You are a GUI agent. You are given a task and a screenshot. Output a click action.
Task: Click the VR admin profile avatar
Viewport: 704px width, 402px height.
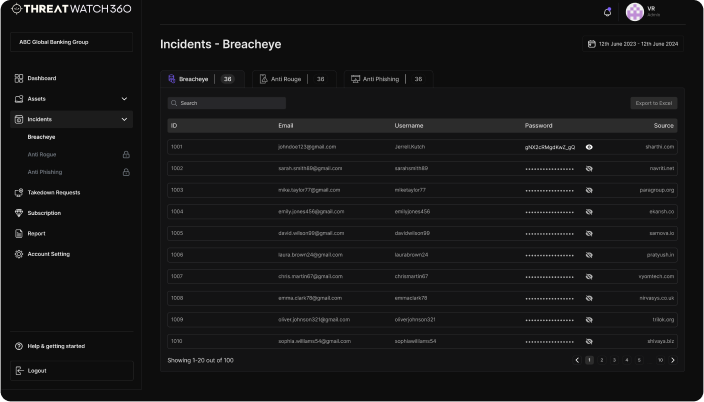click(635, 12)
